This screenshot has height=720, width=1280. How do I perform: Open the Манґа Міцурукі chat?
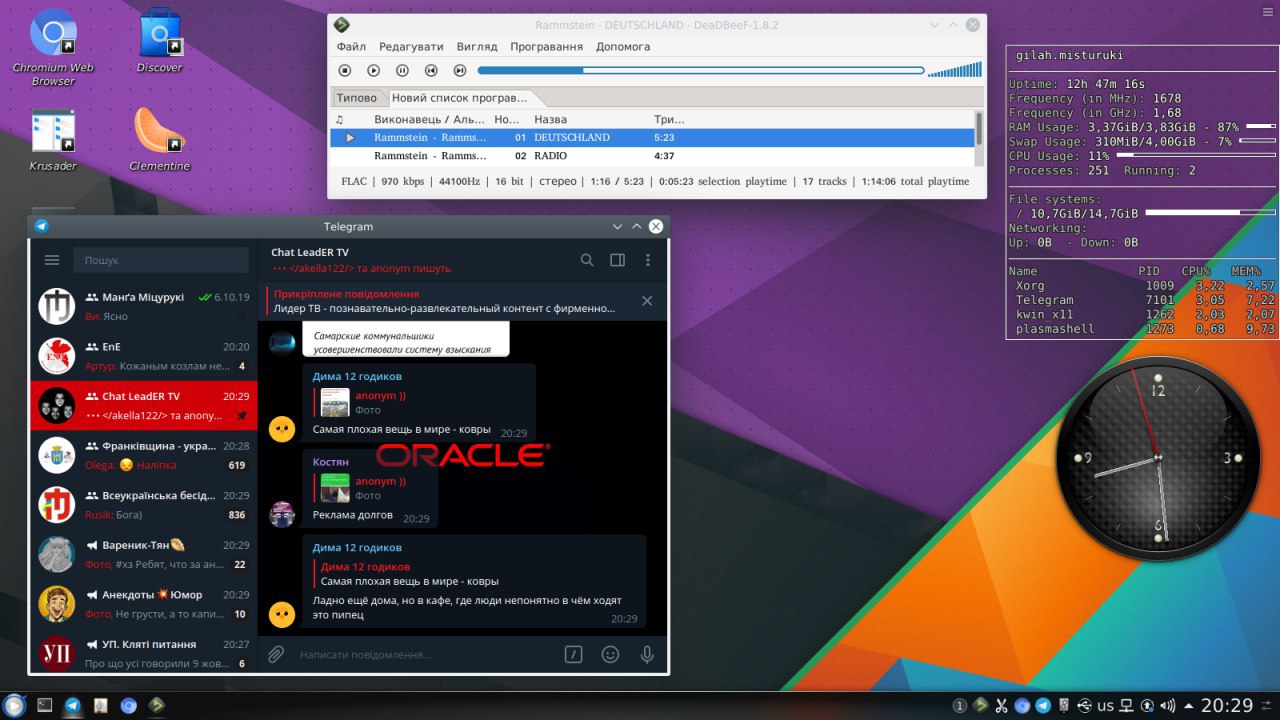(x=144, y=306)
